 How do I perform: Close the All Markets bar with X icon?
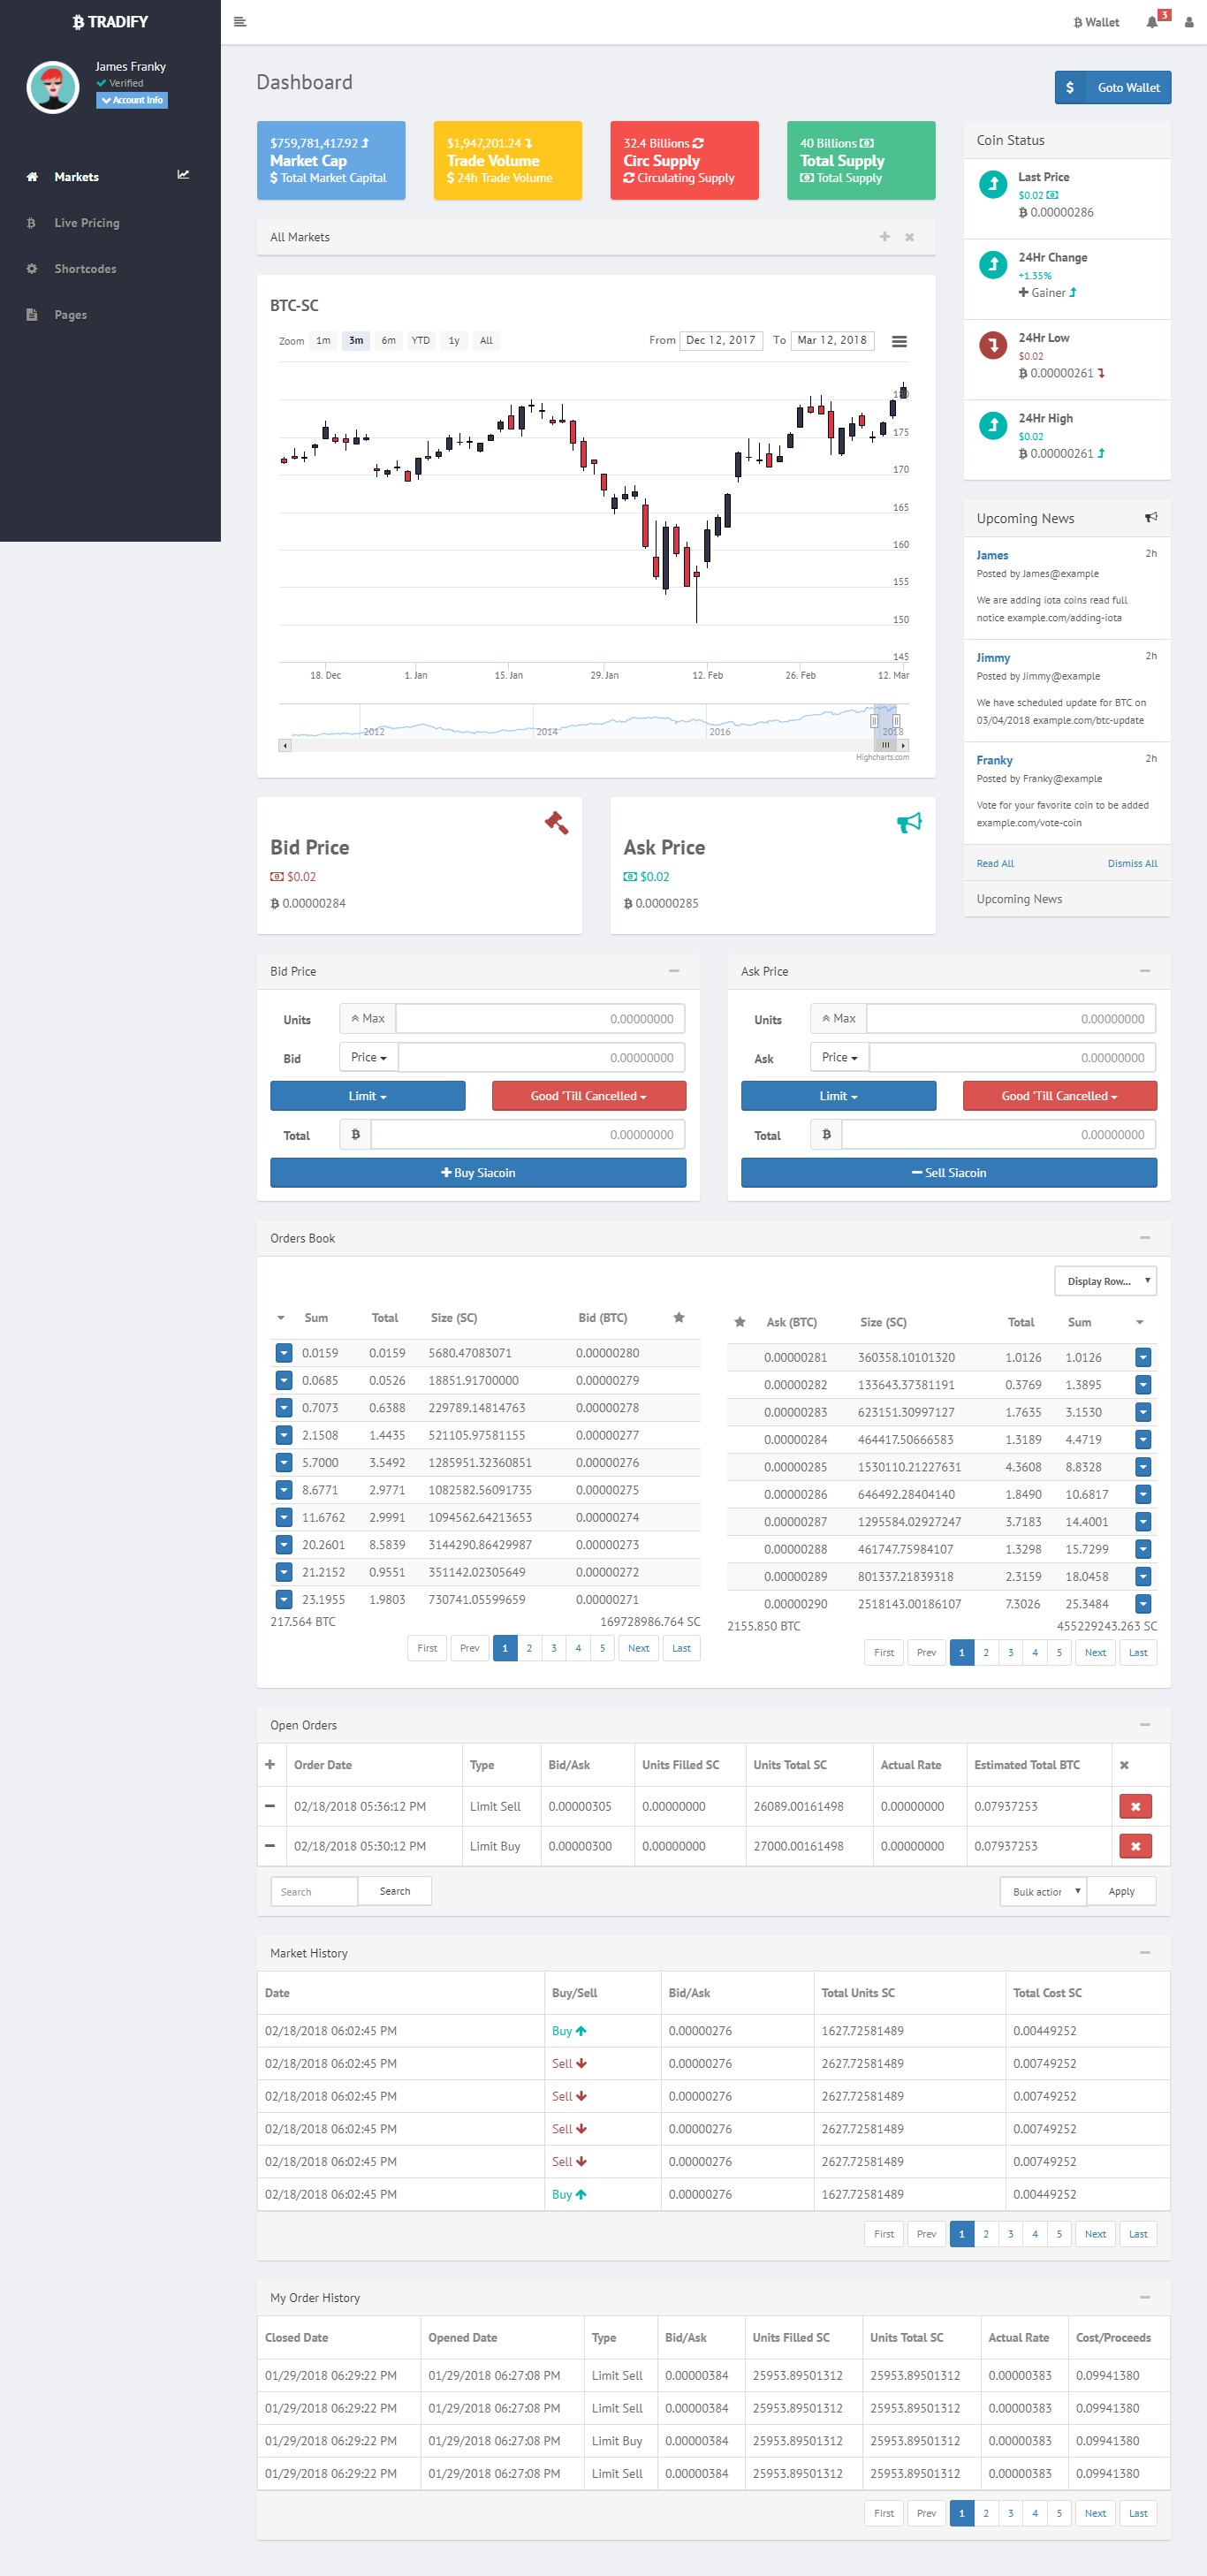909,237
